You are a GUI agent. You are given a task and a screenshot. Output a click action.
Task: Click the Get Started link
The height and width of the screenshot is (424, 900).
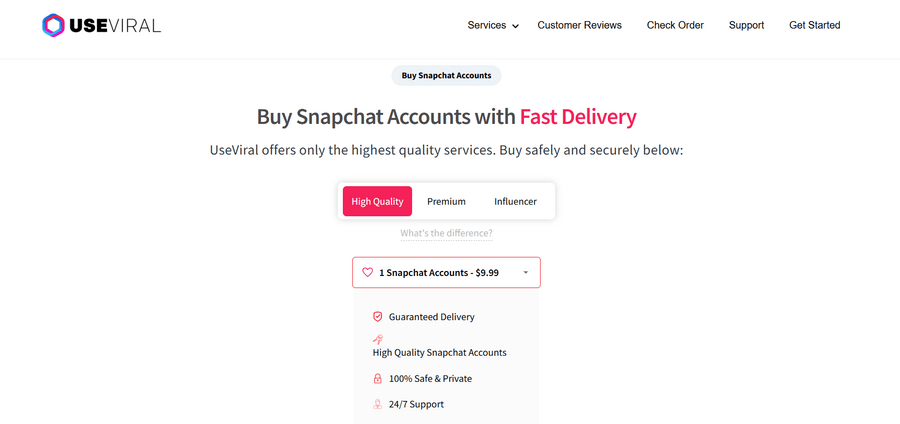point(814,25)
